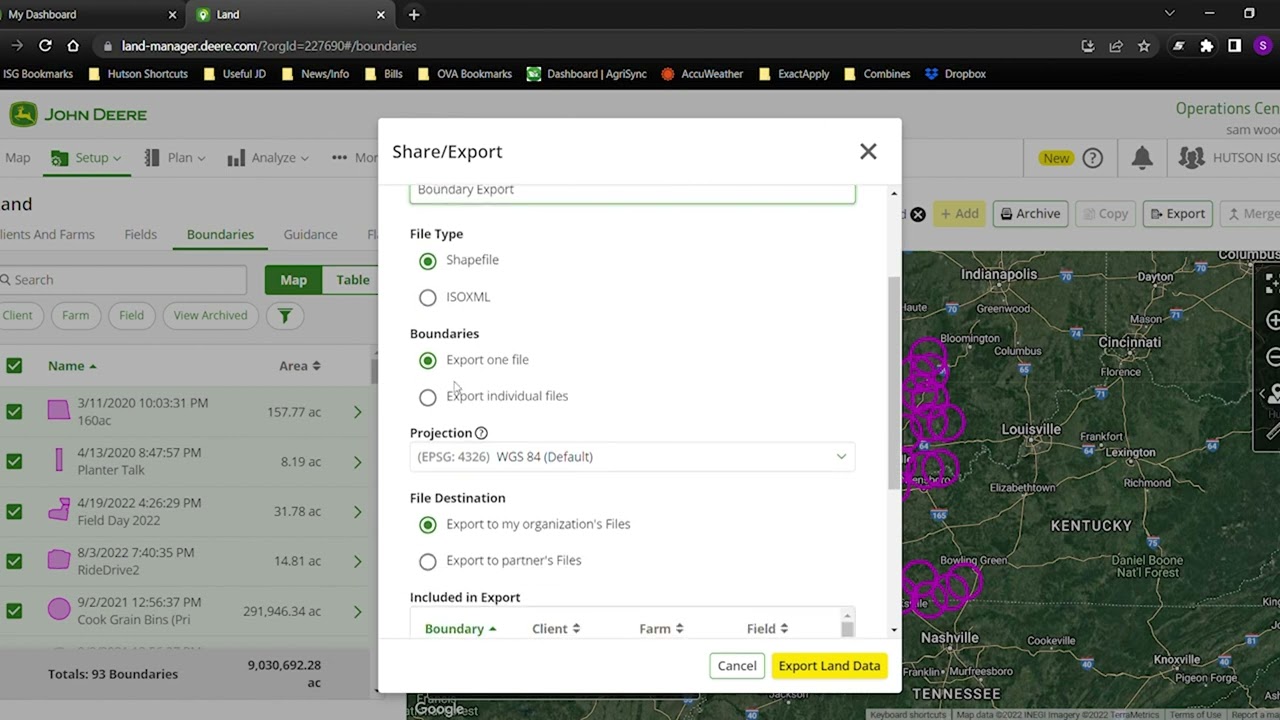
Task: Switch to Table view
Action: pyautogui.click(x=352, y=280)
